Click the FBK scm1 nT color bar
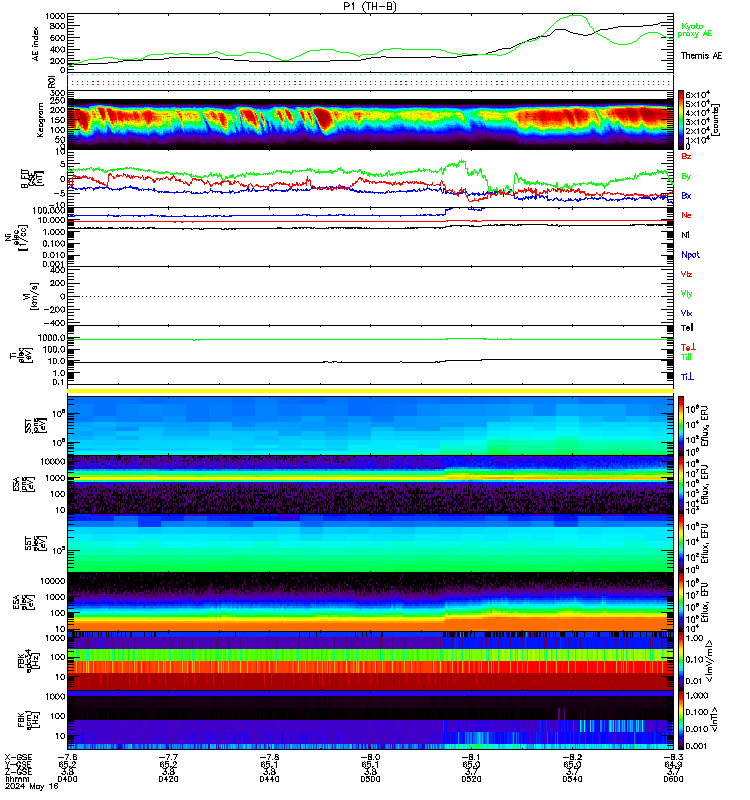This screenshot has width=750, height=800. click(681, 720)
